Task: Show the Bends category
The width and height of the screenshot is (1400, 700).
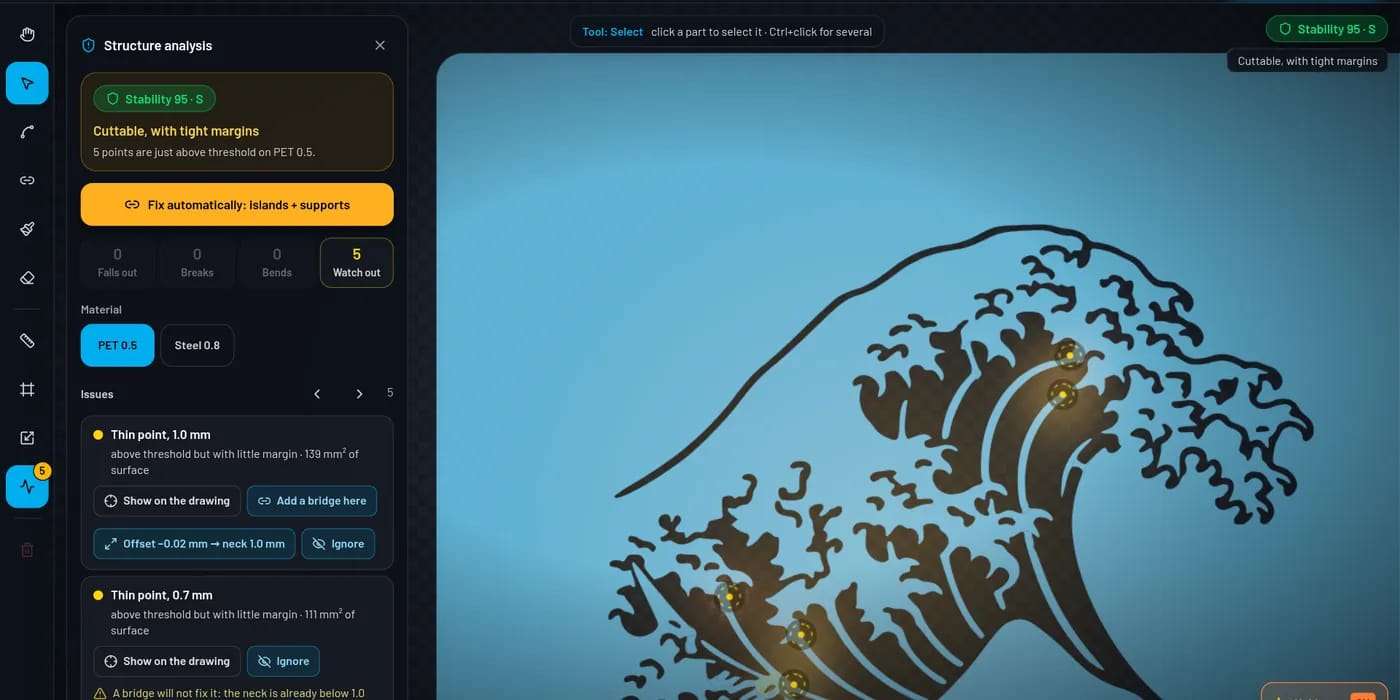Action: click(277, 263)
